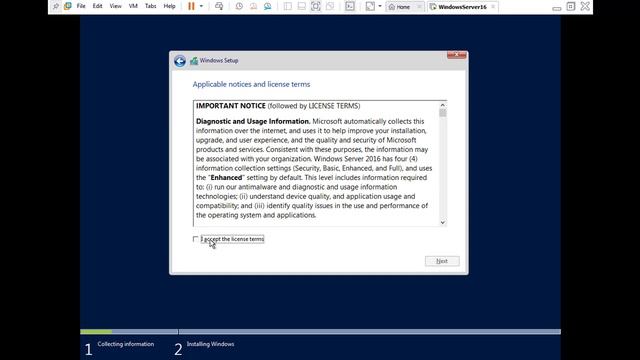Enter full screen mode icon

[x=316, y=6]
